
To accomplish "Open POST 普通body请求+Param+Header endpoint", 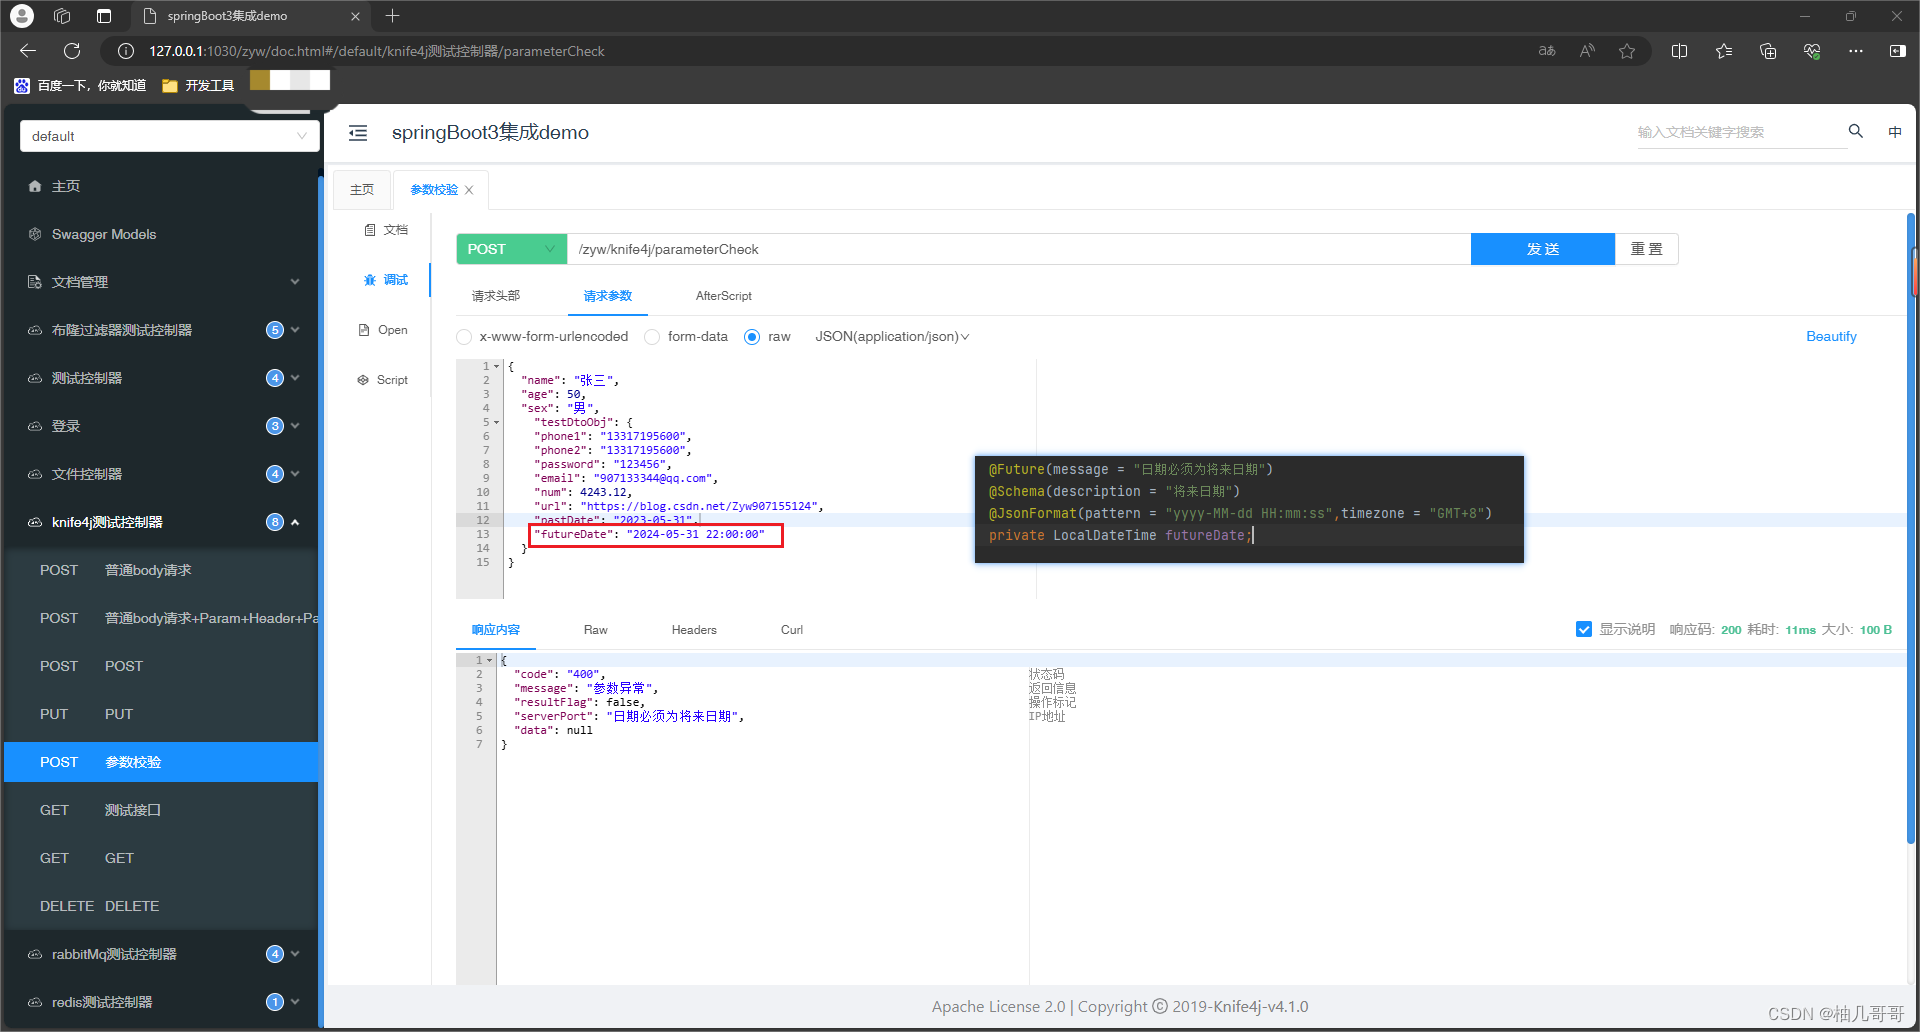I will tap(160, 618).
